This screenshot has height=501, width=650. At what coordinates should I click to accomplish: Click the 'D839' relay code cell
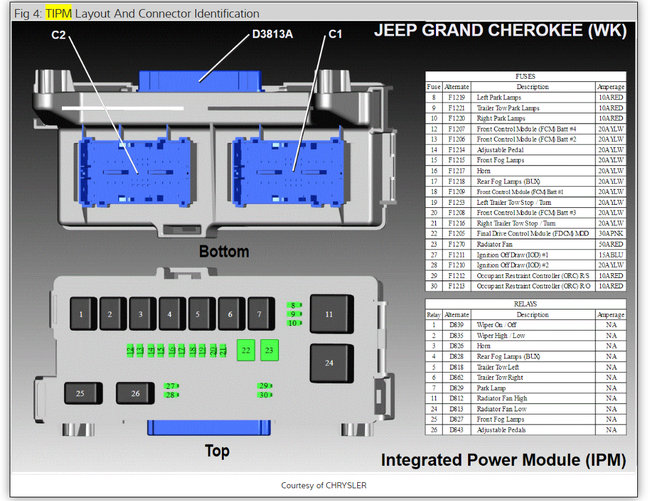[x=456, y=325]
